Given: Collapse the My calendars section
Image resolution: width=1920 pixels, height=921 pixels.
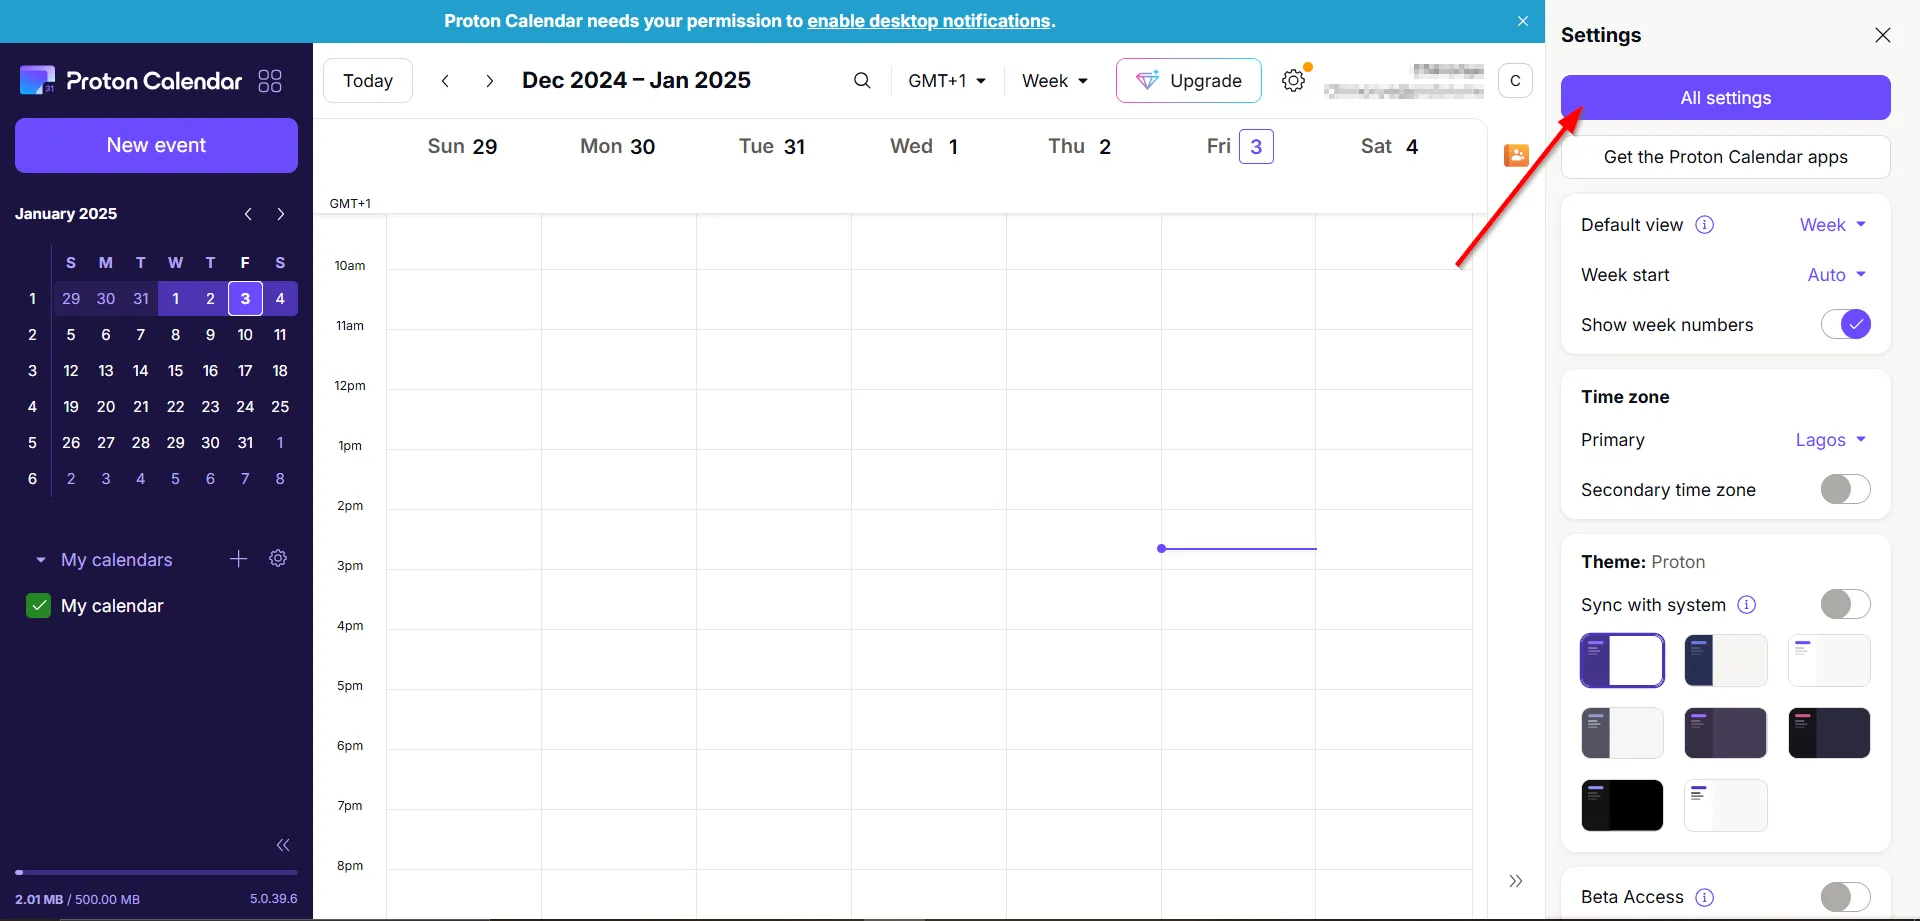Looking at the screenshot, I should point(41,560).
